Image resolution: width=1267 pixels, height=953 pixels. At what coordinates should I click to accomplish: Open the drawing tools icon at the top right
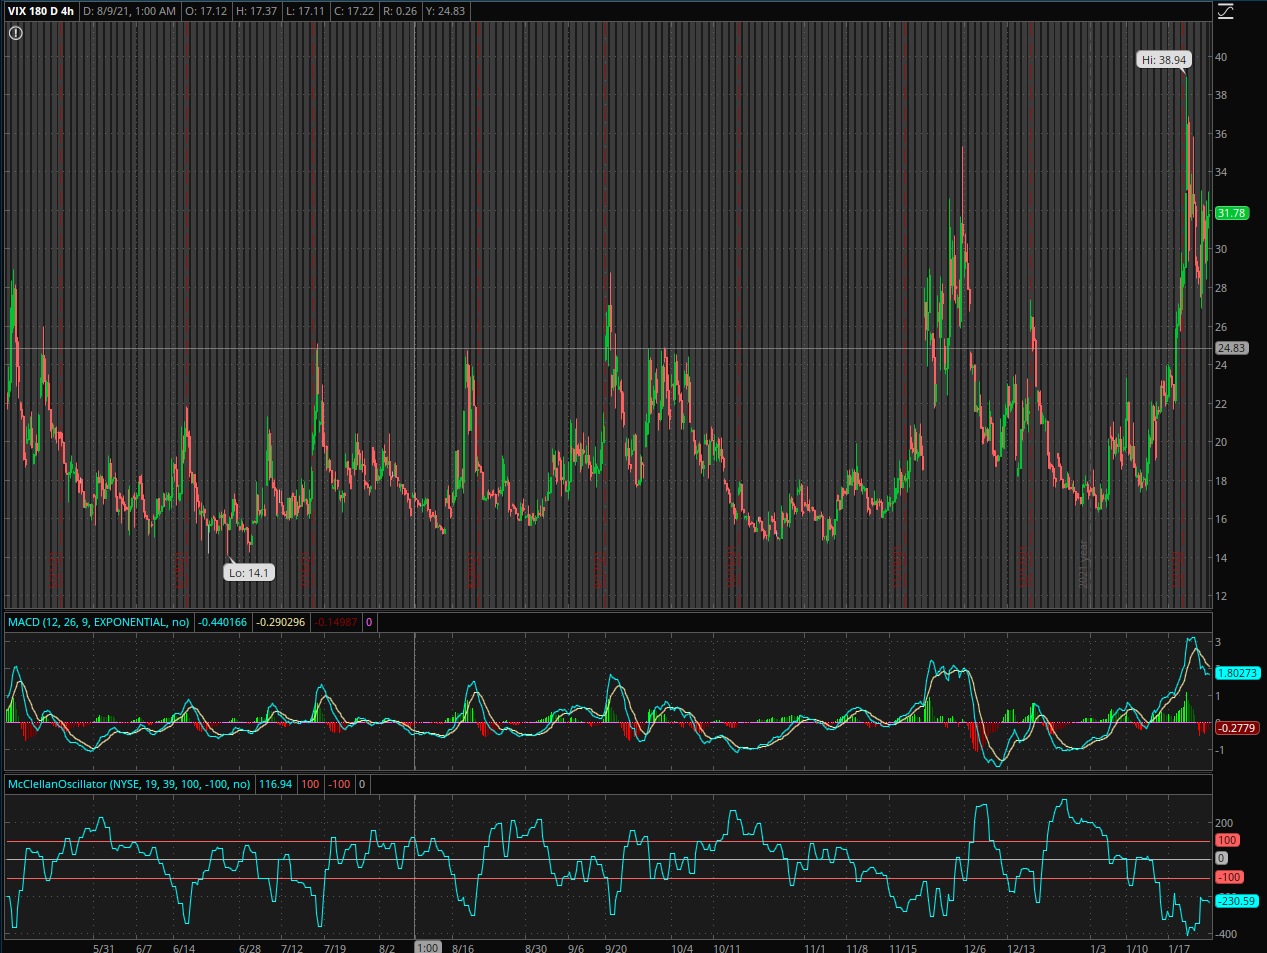click(1225, 11)
